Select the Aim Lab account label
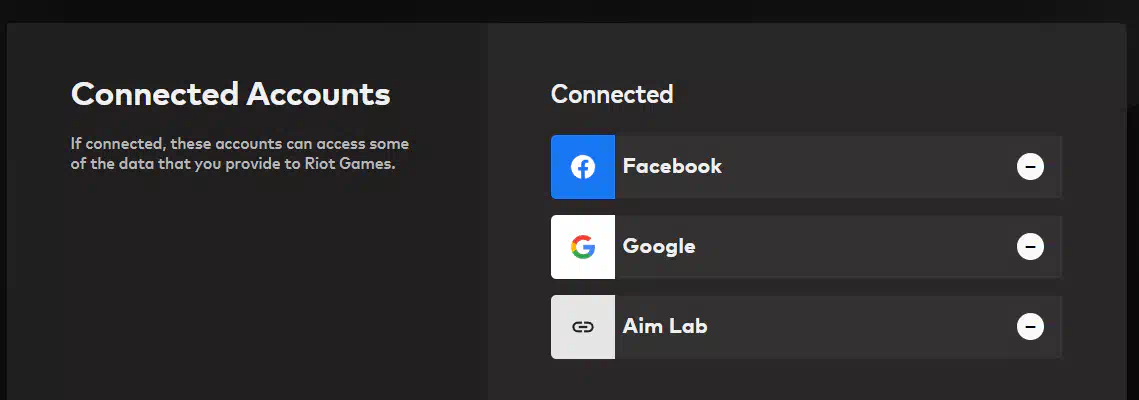1139x400 pixels. pos(665,327)
